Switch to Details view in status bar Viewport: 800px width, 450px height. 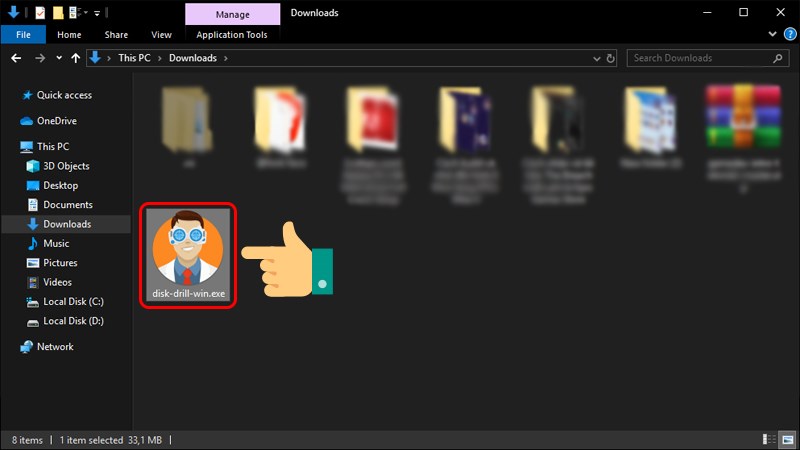(x=768, y=440)
